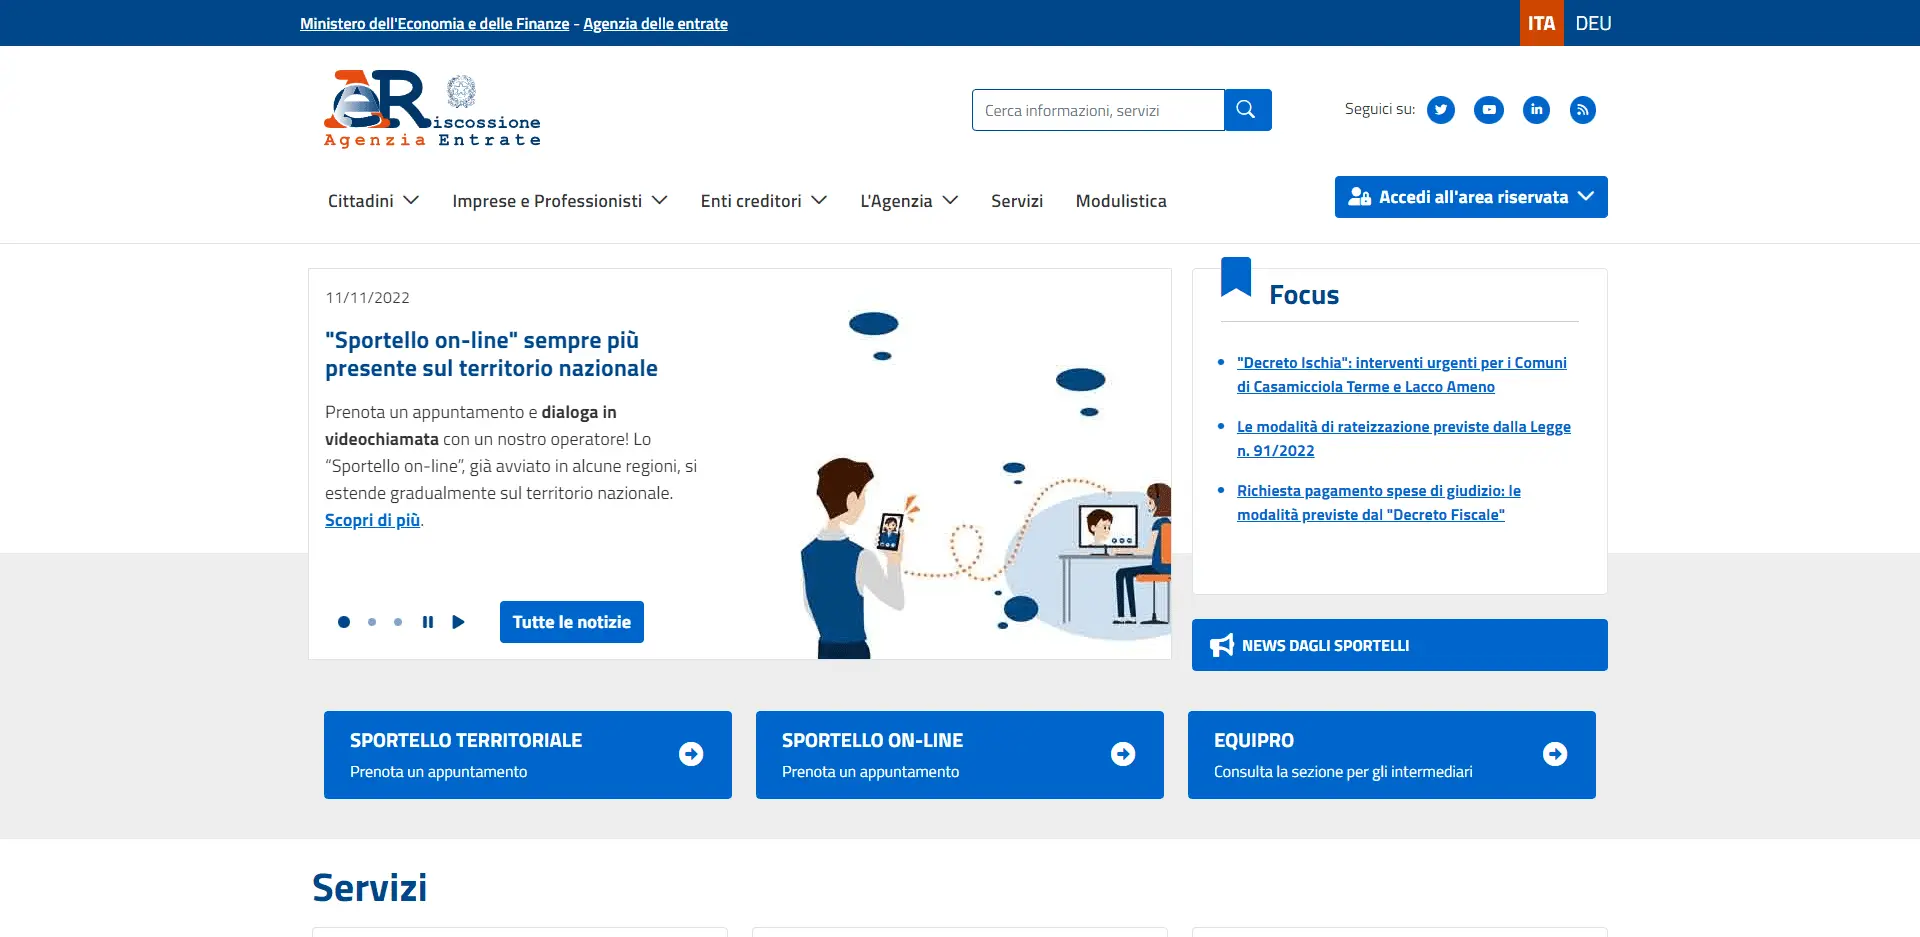Play the news carousel
This screenshot has width=1920, height=937.
[x=458, y=622]
